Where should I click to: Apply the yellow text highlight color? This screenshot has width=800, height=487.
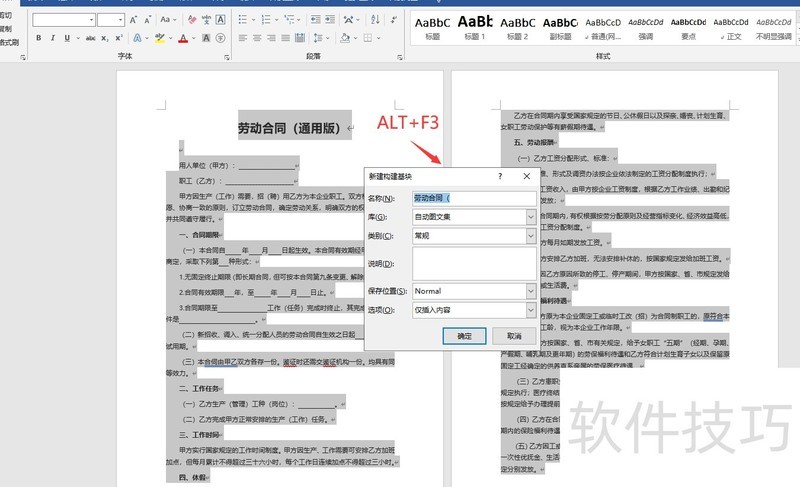point(160,38)
